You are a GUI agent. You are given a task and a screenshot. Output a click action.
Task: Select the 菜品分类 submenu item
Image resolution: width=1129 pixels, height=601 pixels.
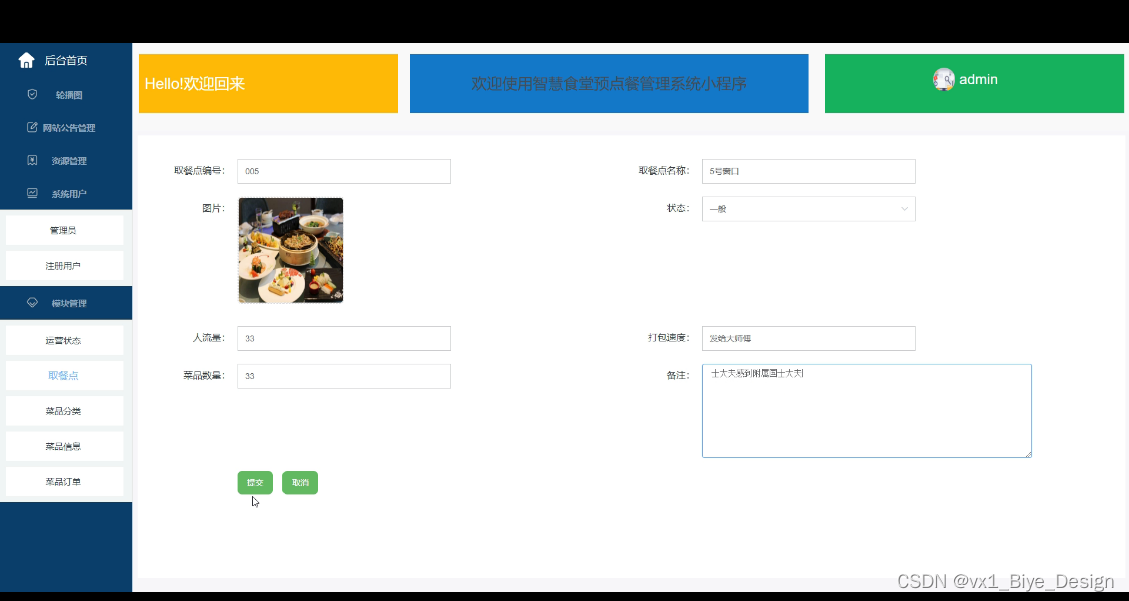(64, 411)
